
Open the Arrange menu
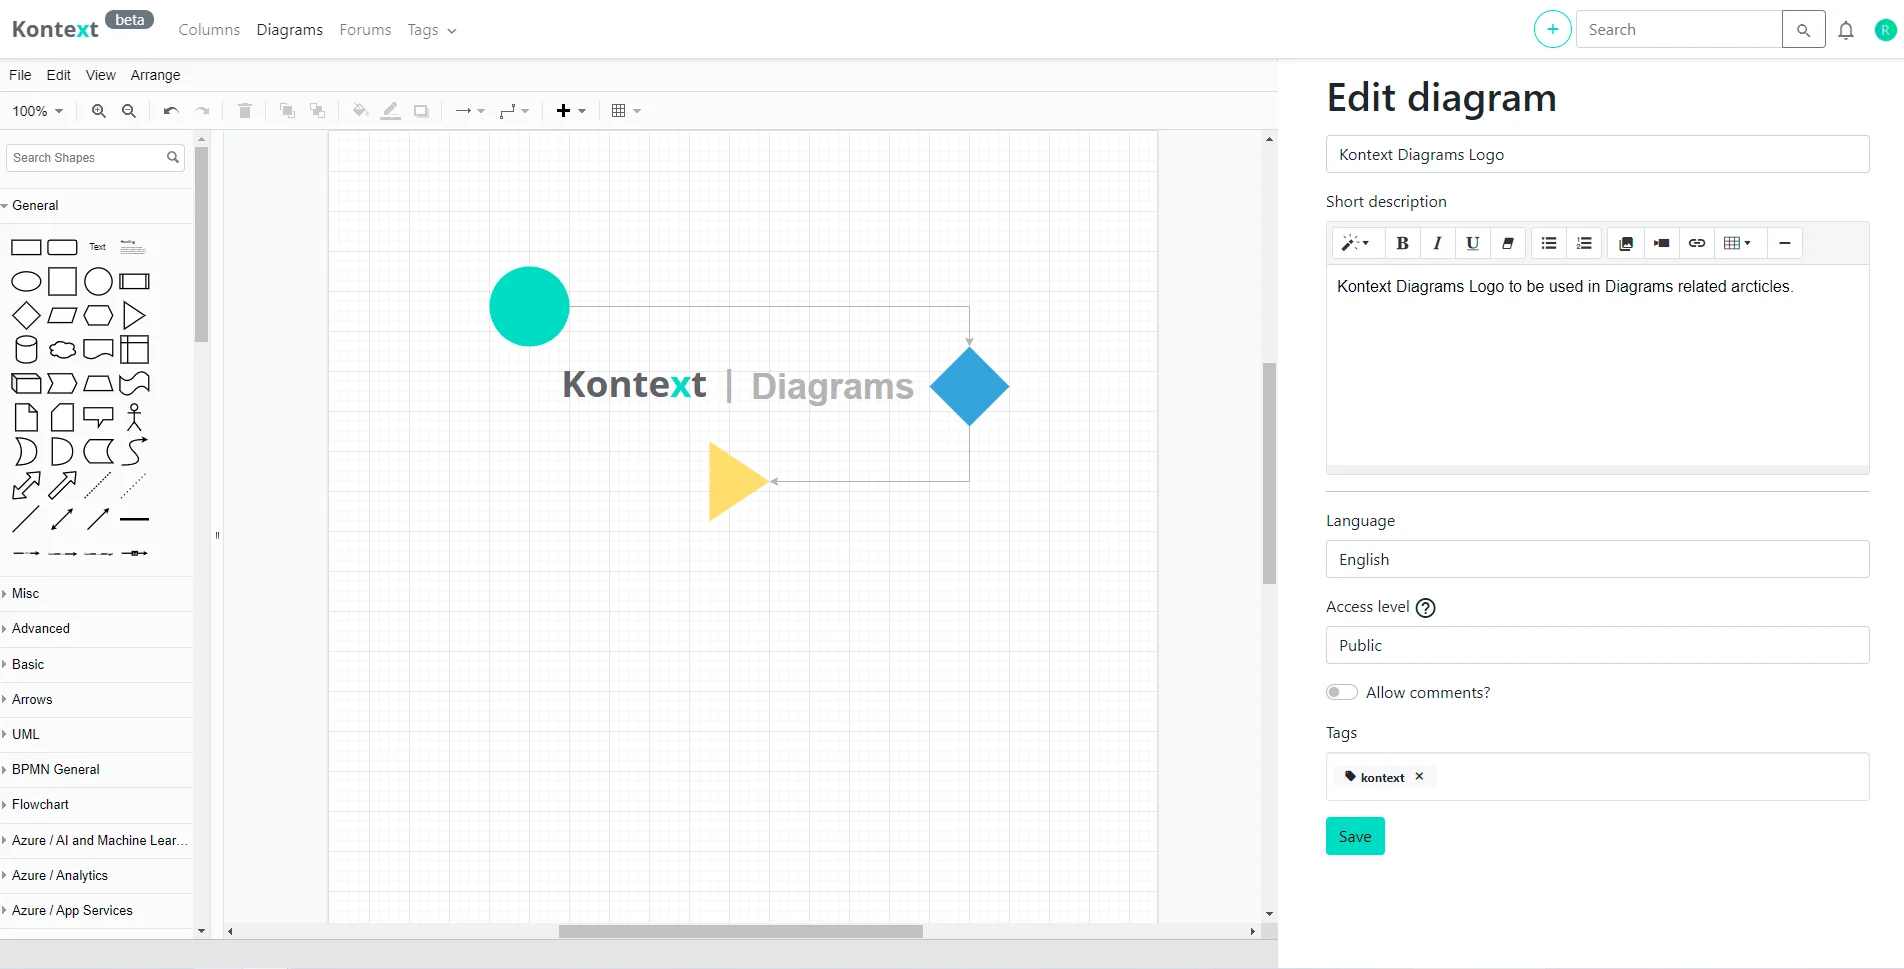[x=155, y=75]
